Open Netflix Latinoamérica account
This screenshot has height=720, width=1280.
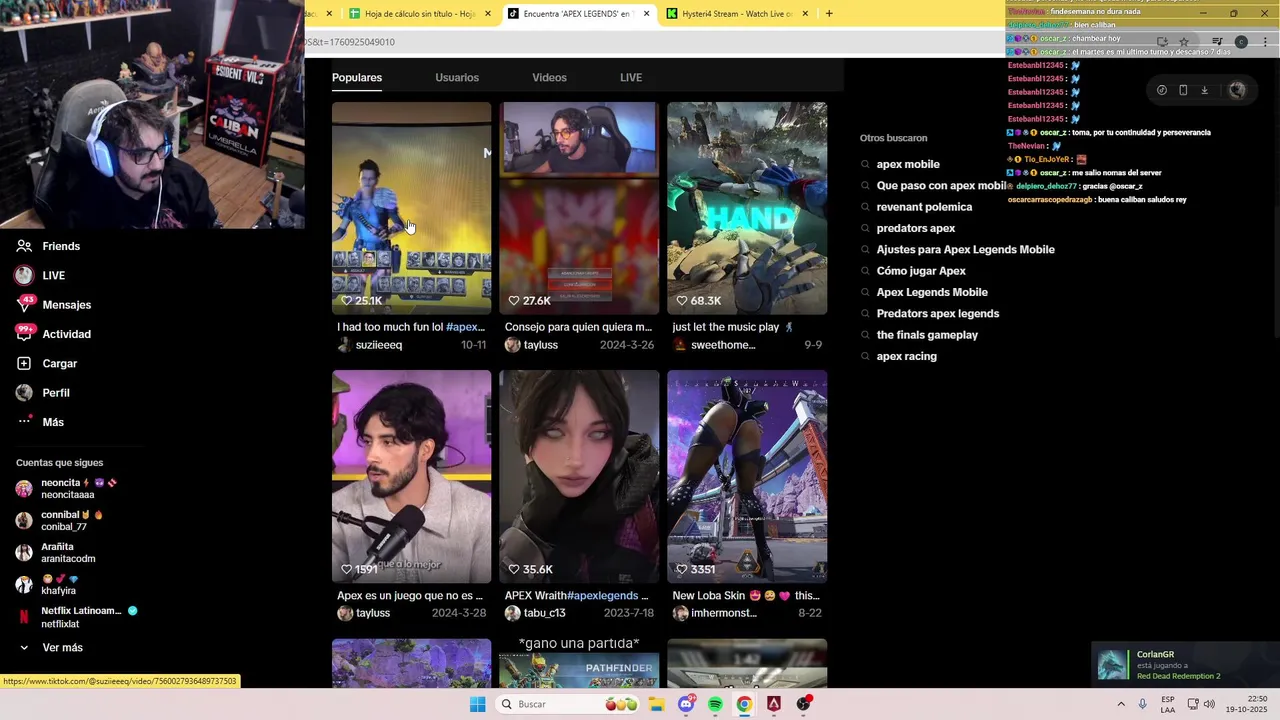pos(76,617)
